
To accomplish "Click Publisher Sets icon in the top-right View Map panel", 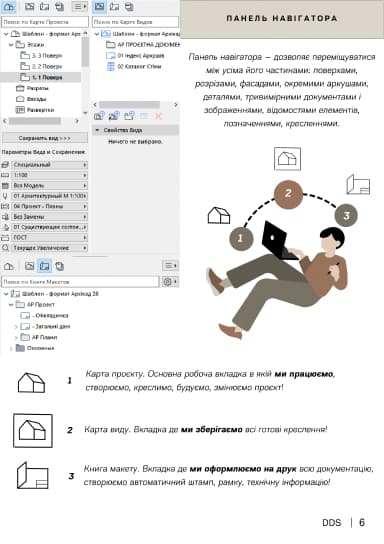I will click(x=129, y=7).
